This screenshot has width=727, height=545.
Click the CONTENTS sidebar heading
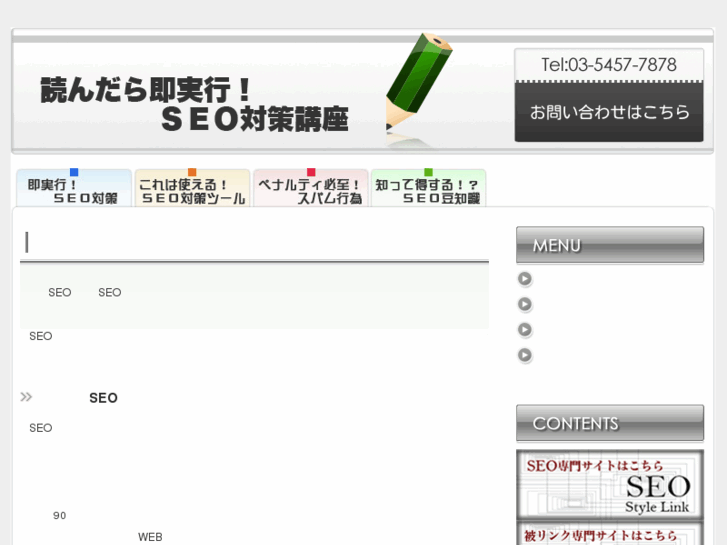coord(610,423)
